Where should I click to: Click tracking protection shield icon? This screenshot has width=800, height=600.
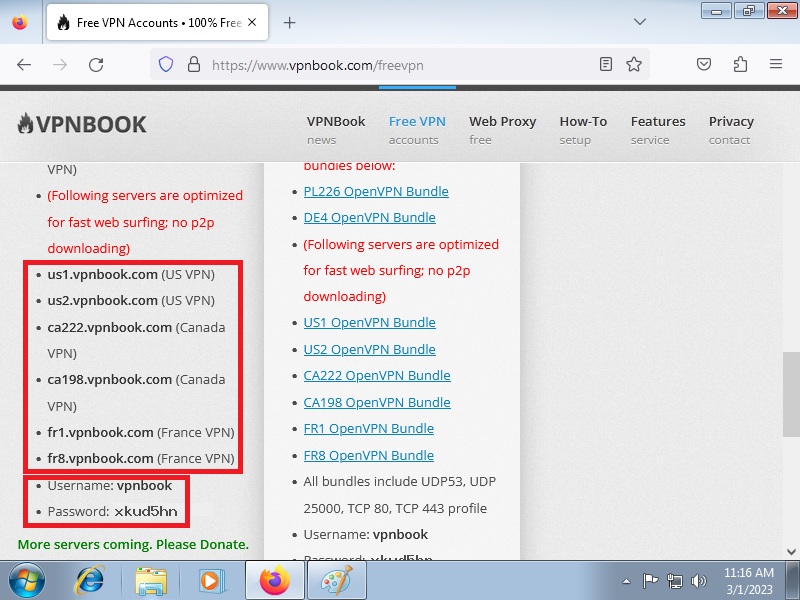click(166, 64)
